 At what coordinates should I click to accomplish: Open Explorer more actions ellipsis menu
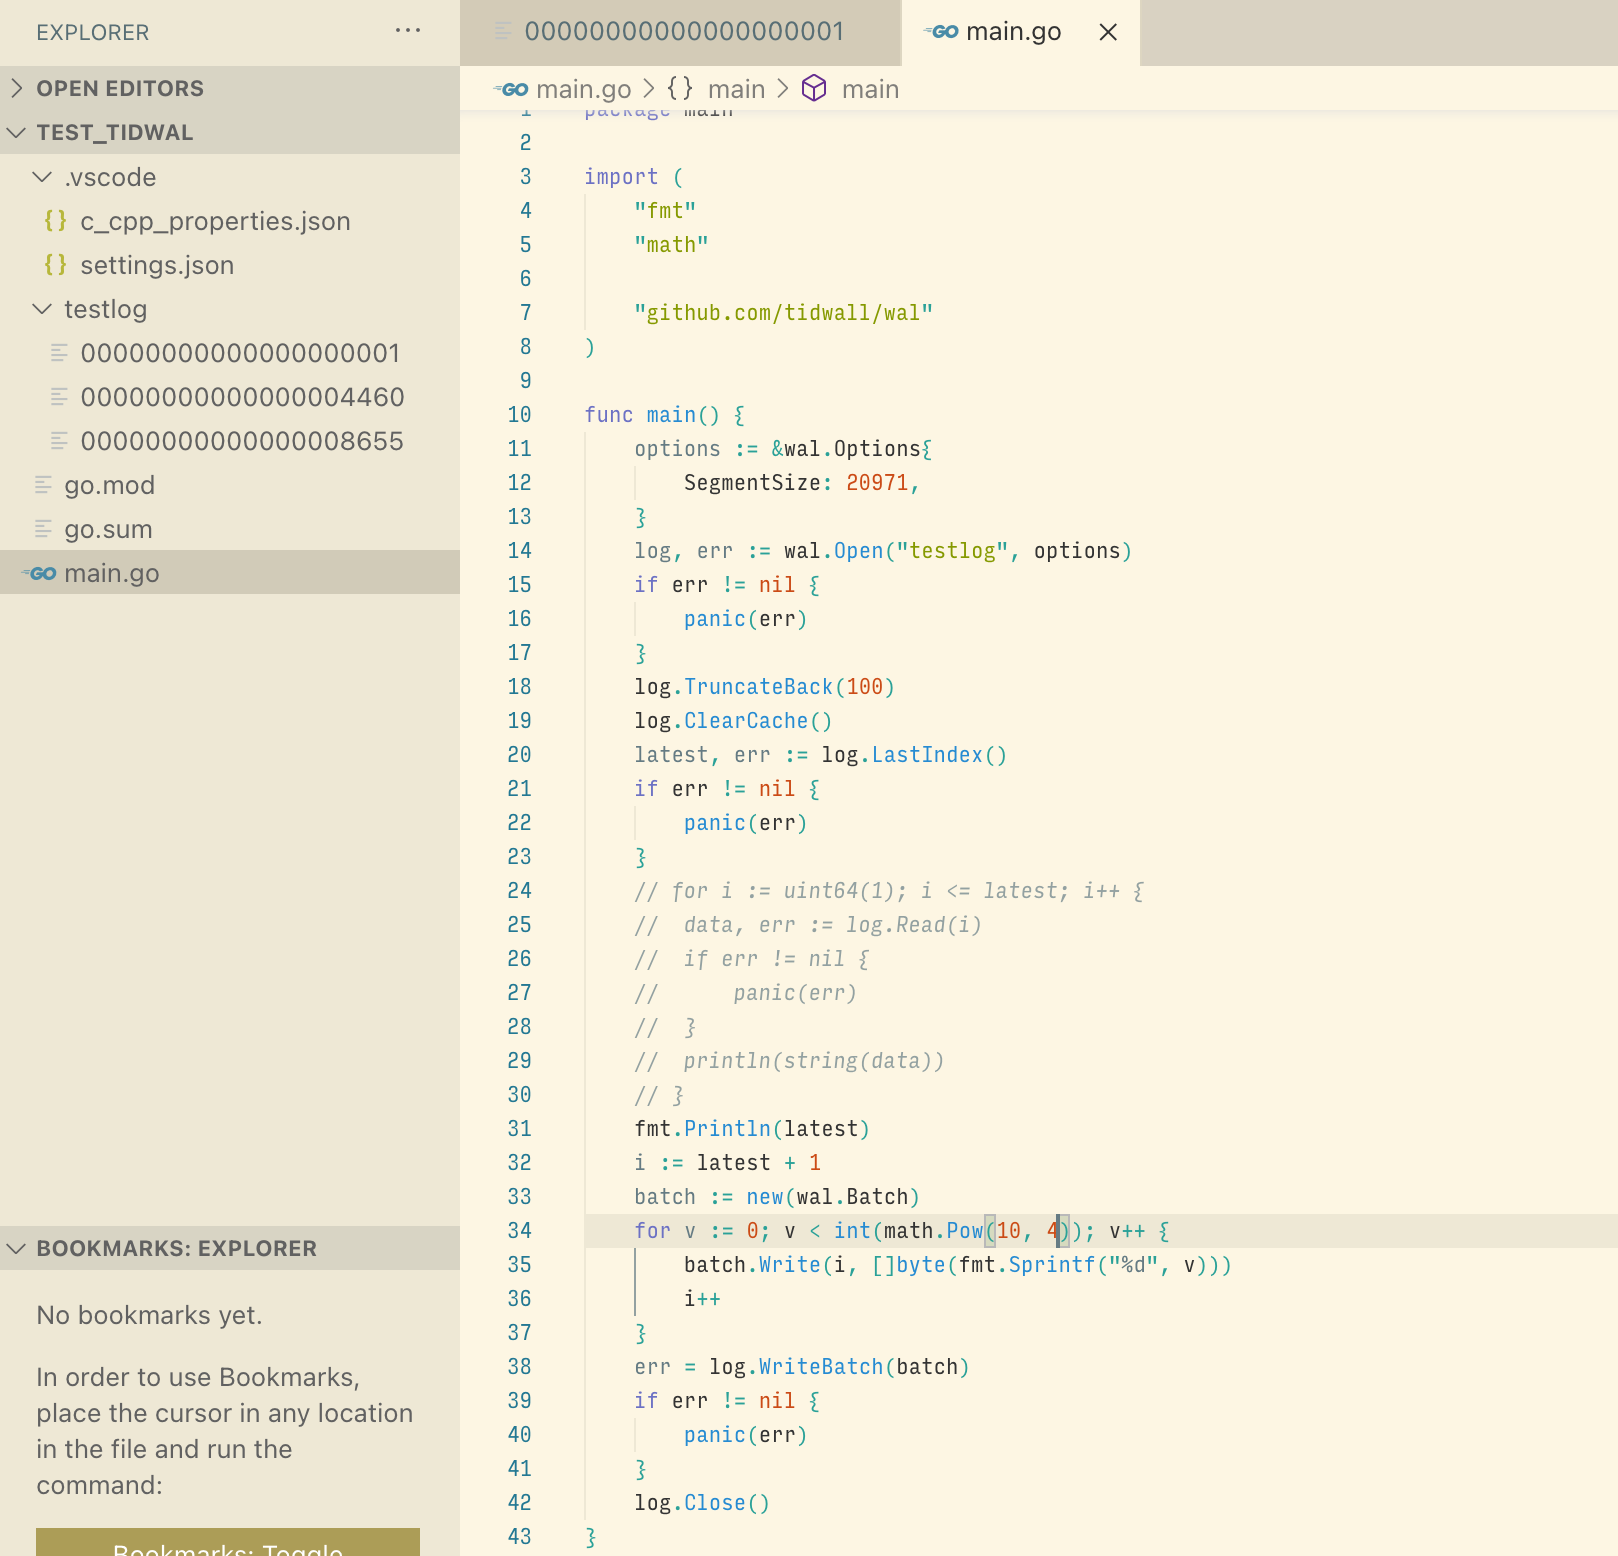click(x=408, y=31)
